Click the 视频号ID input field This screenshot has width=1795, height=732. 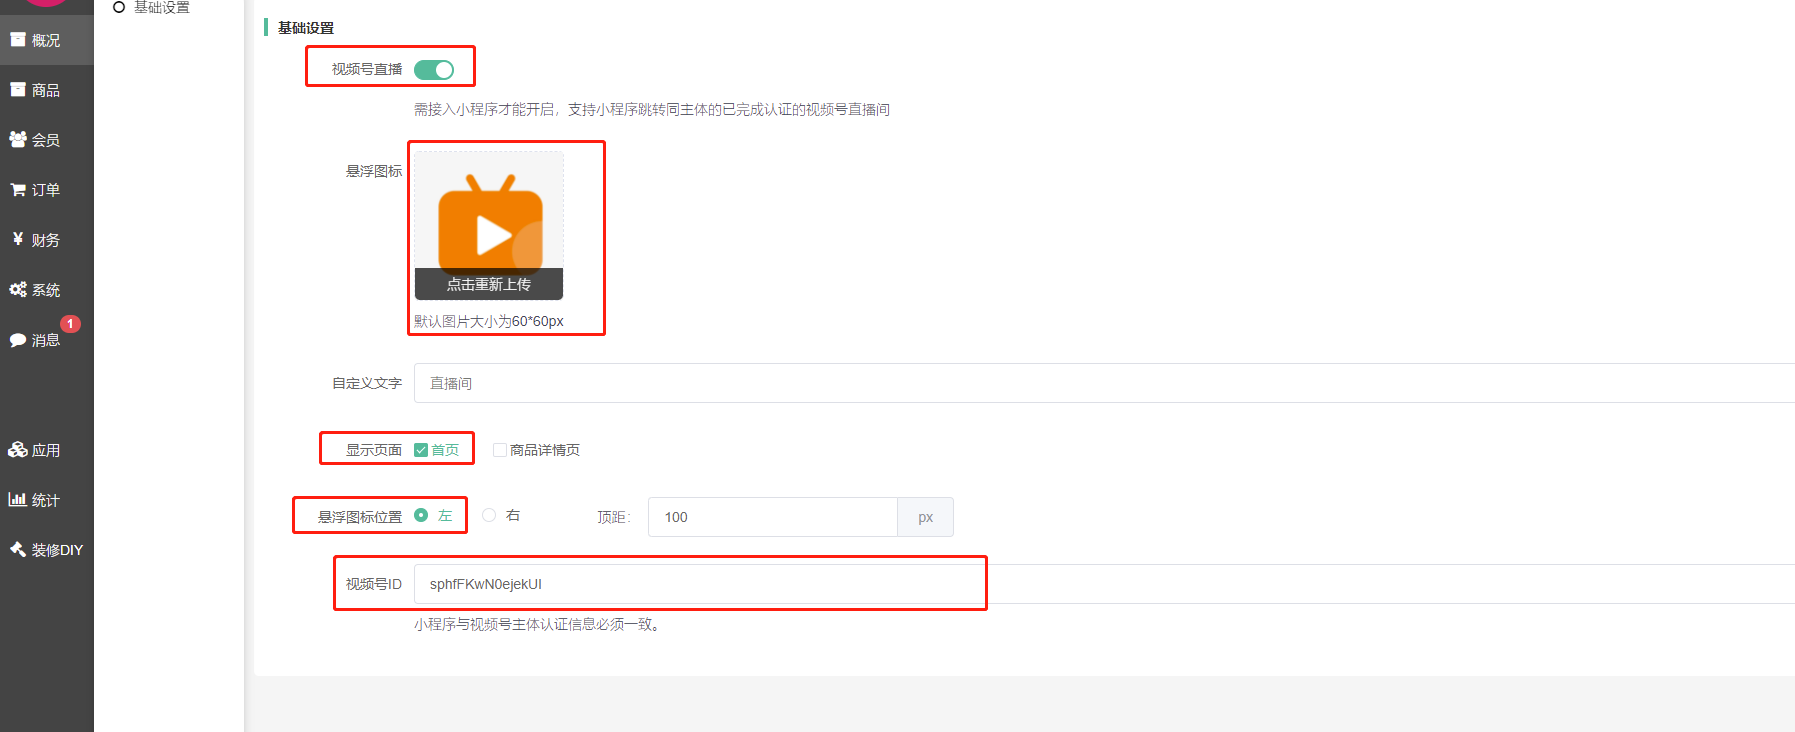(1100, 584)
